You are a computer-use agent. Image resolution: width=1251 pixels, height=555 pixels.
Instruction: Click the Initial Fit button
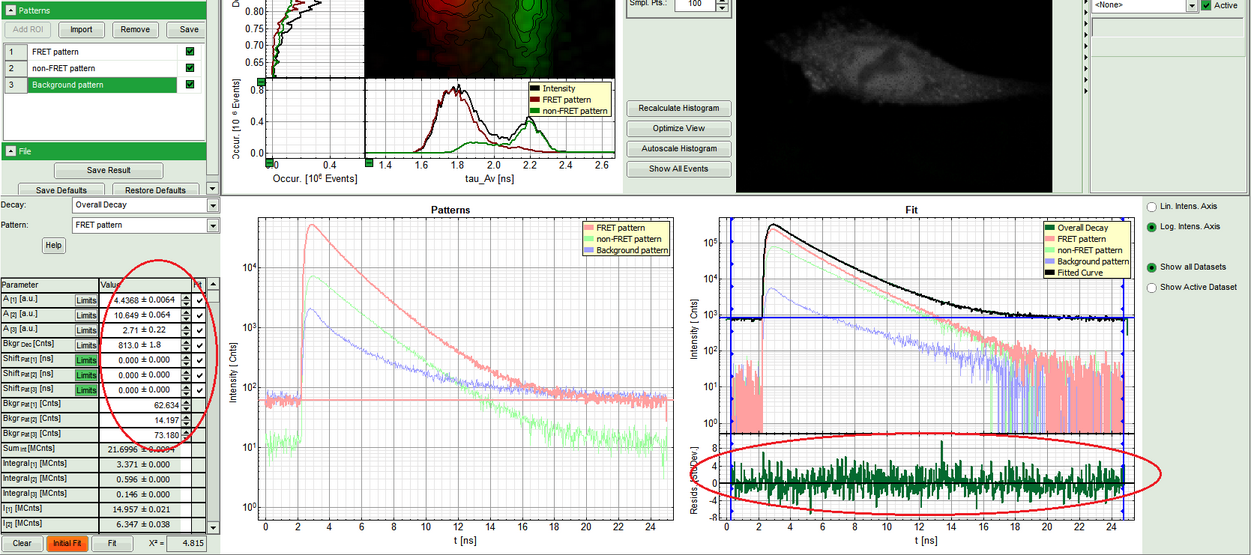[67, 543]
